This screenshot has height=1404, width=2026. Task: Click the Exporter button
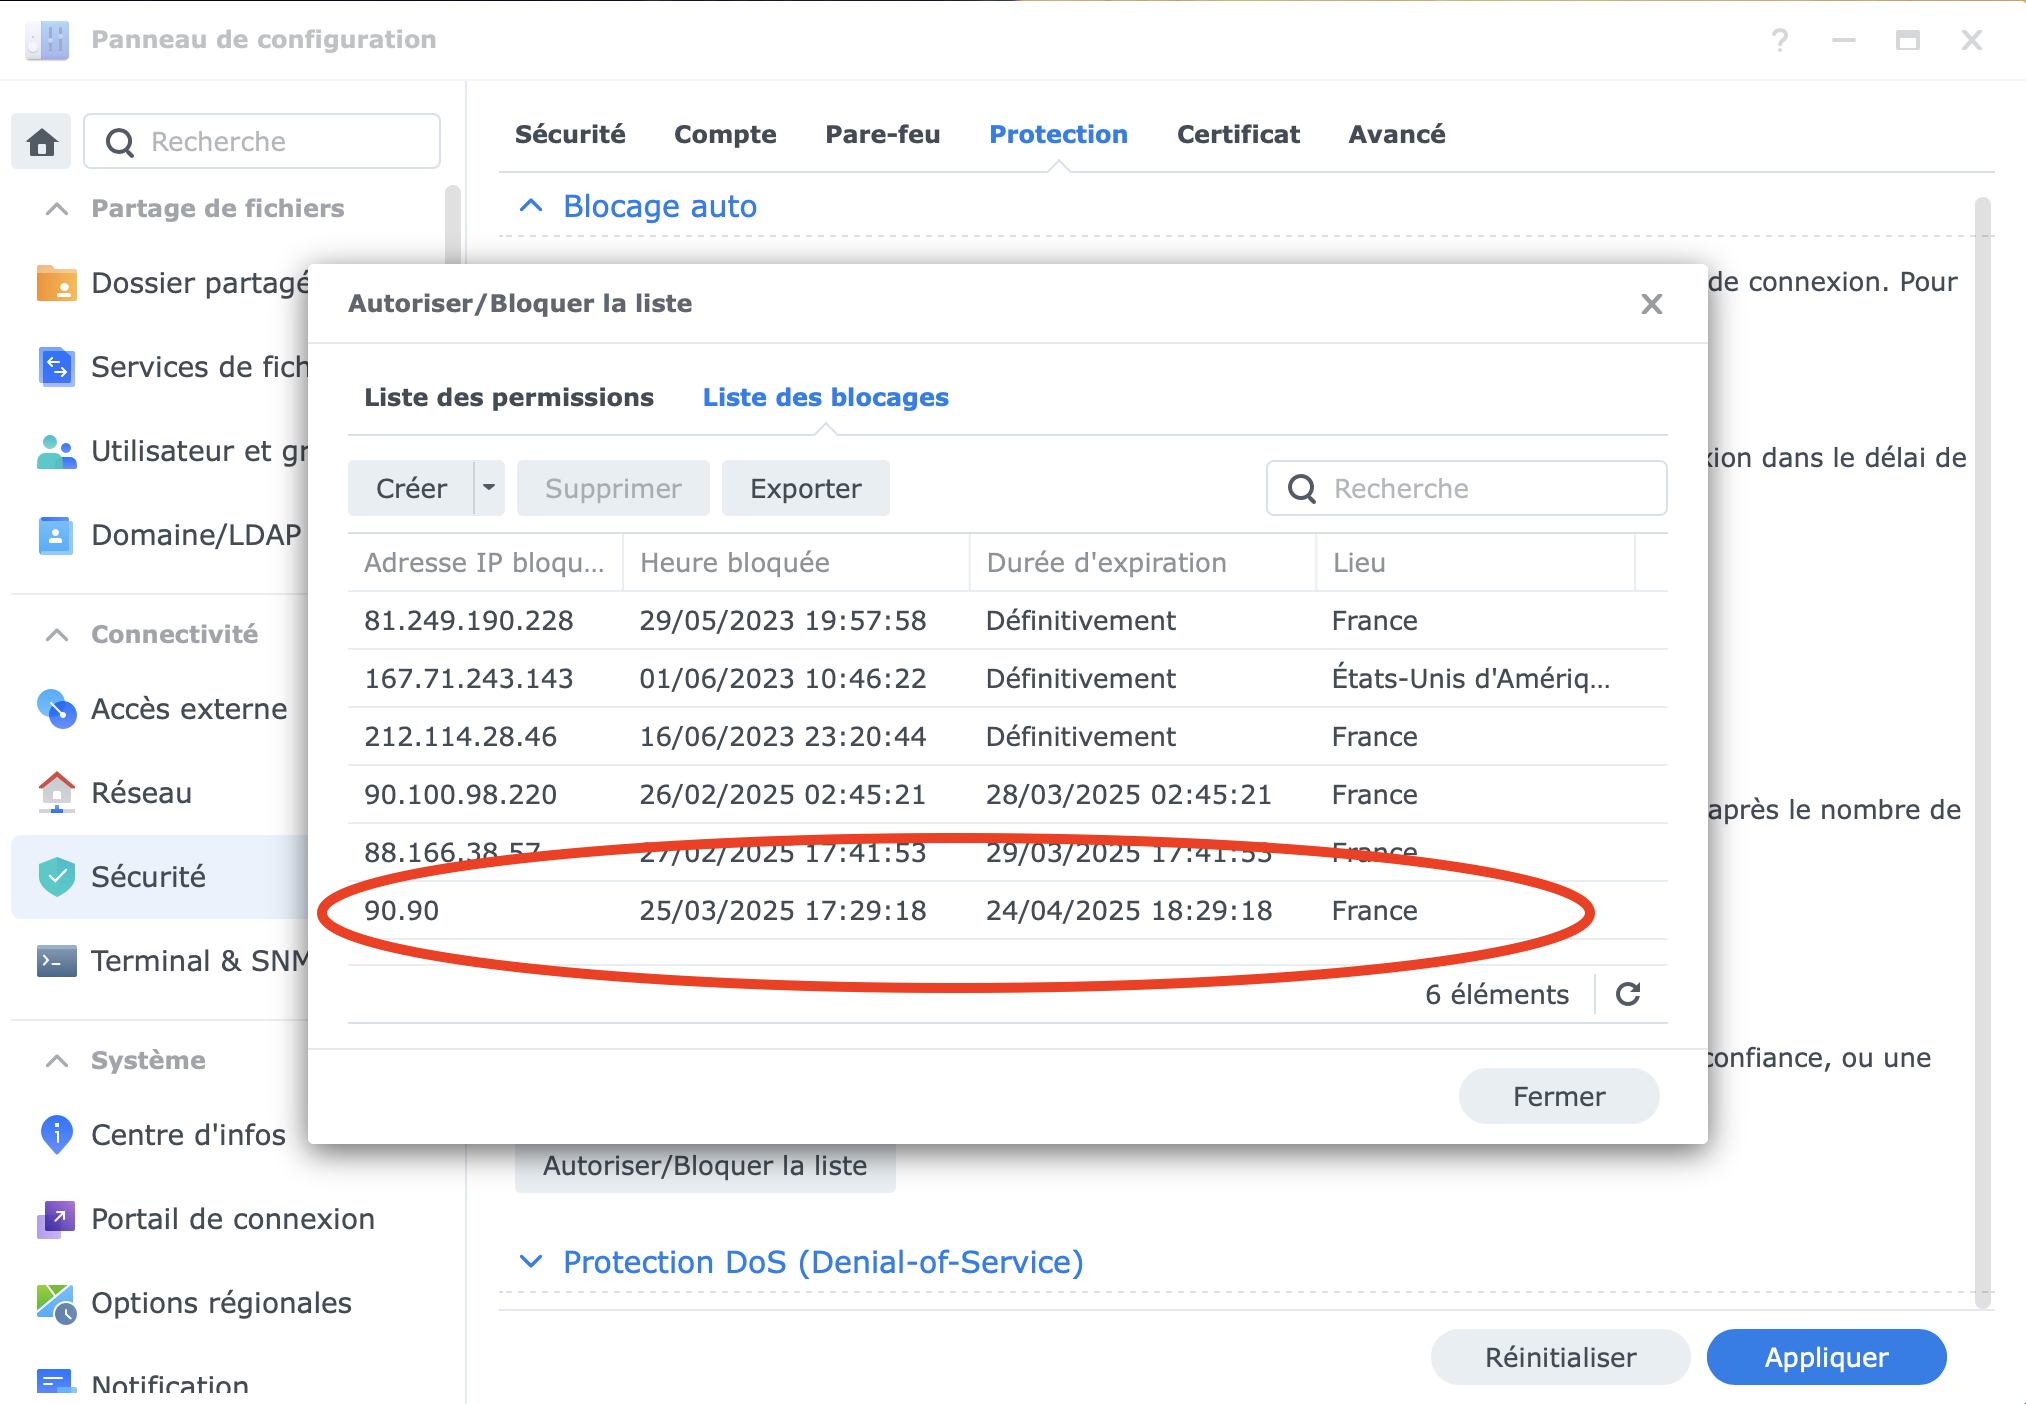805,488
